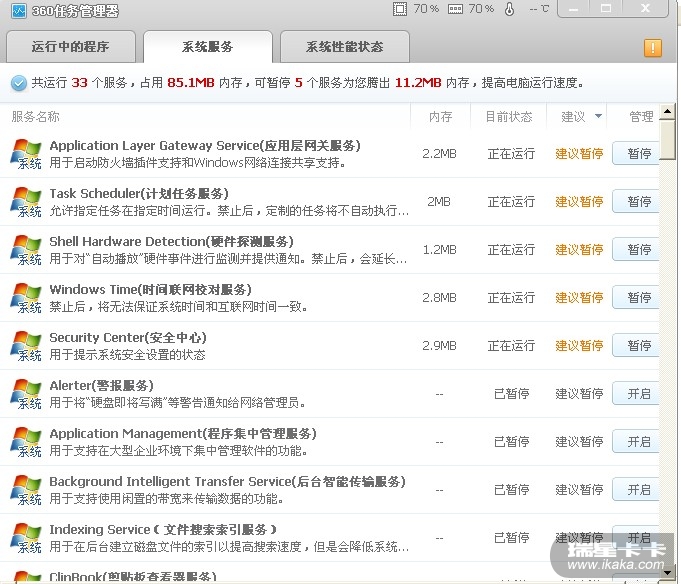Click 正在运行 status of Security Center

pyautogui.click(x=511, y=346)
